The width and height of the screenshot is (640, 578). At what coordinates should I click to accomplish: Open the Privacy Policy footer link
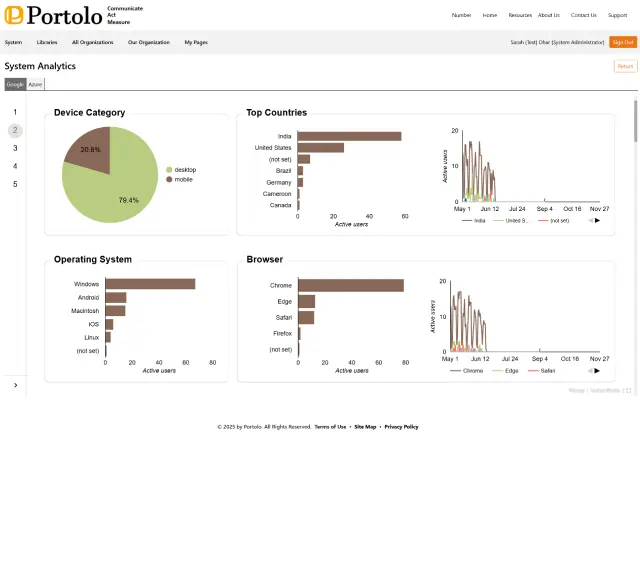[x=401, y=427]
